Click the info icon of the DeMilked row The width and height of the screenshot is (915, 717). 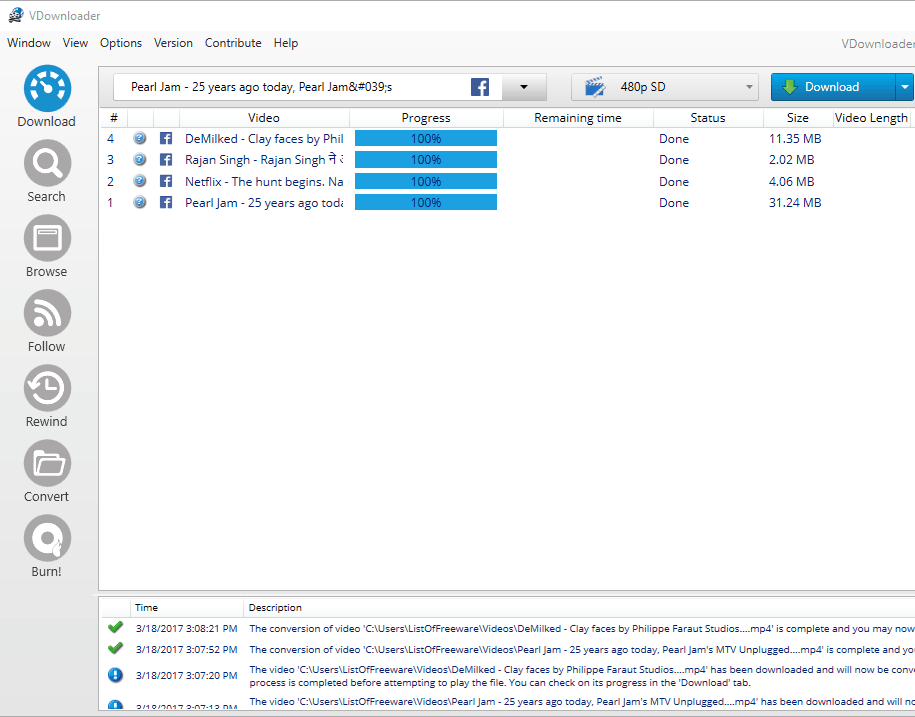coord(139,138)
